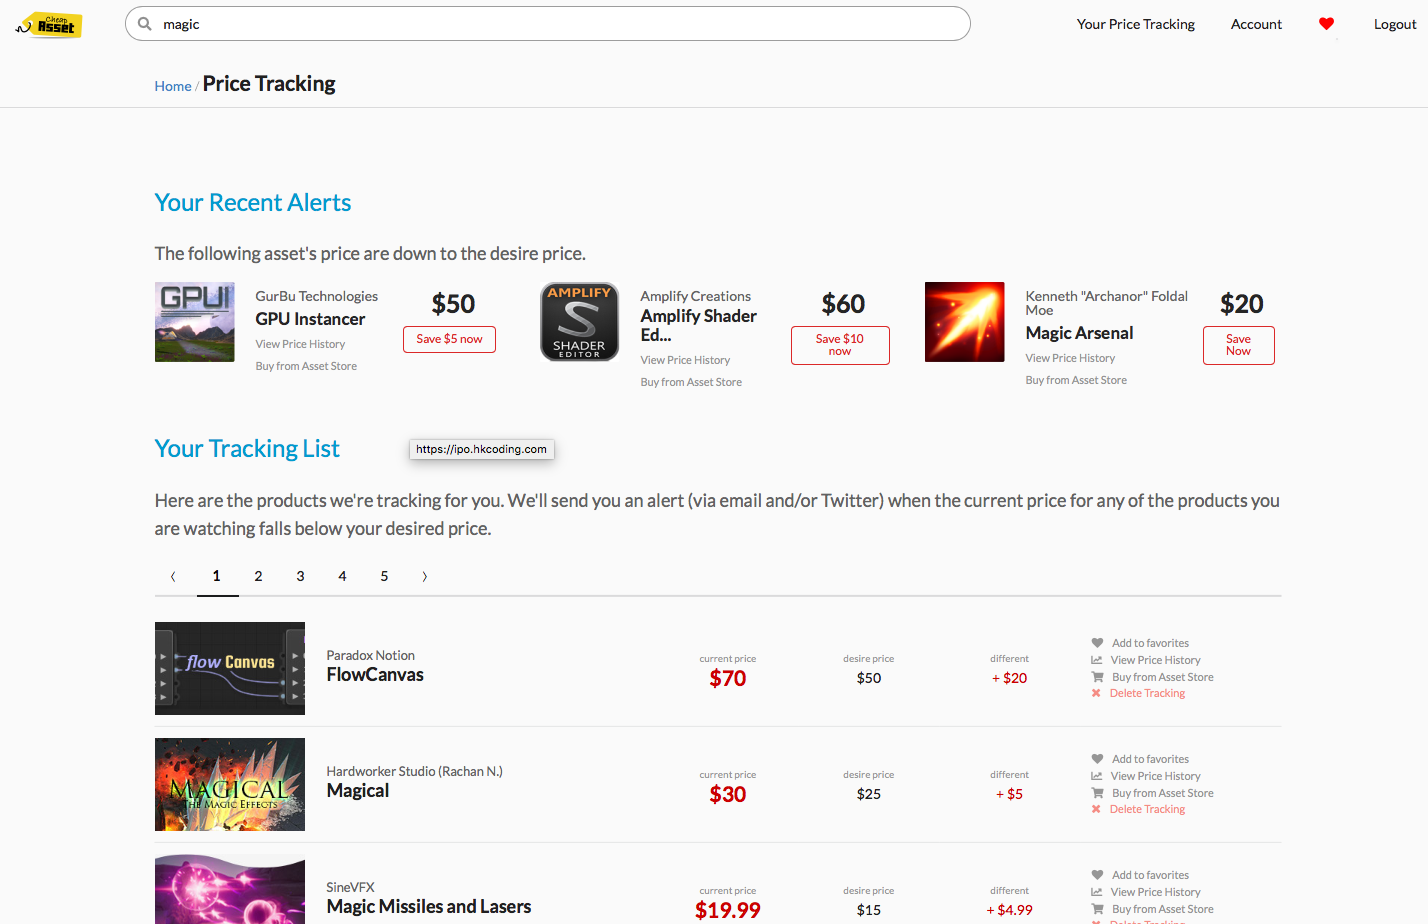View Price History for FlowCanvas
This screenshot has height=924, width=1428.
click(x=1155, y=660)
